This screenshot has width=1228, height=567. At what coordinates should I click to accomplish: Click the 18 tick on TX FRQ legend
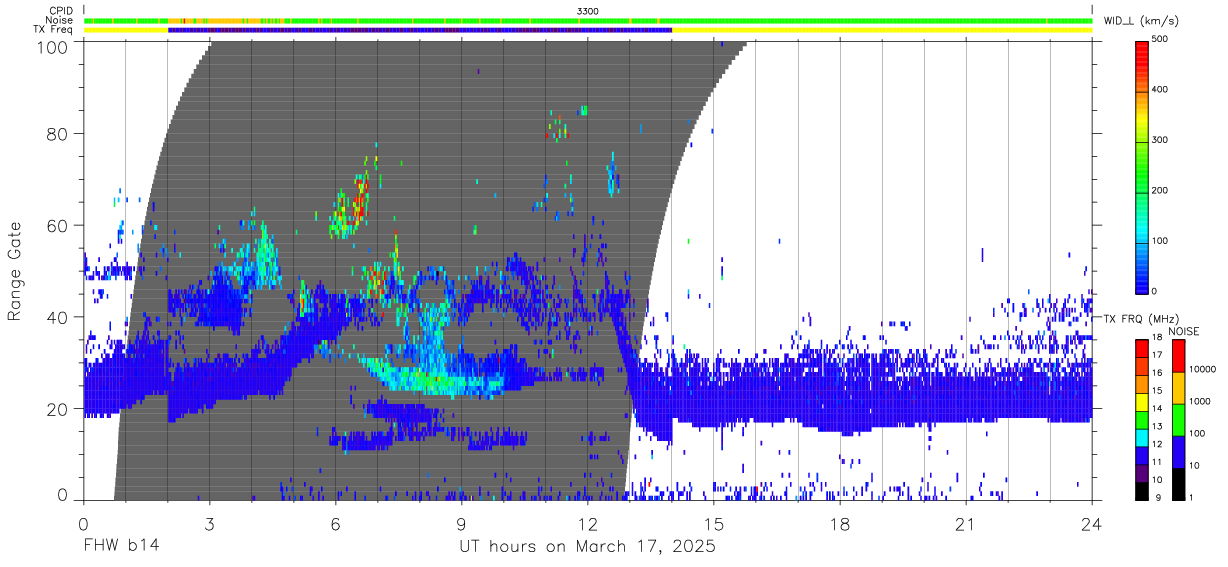(x=1157, y=338)
